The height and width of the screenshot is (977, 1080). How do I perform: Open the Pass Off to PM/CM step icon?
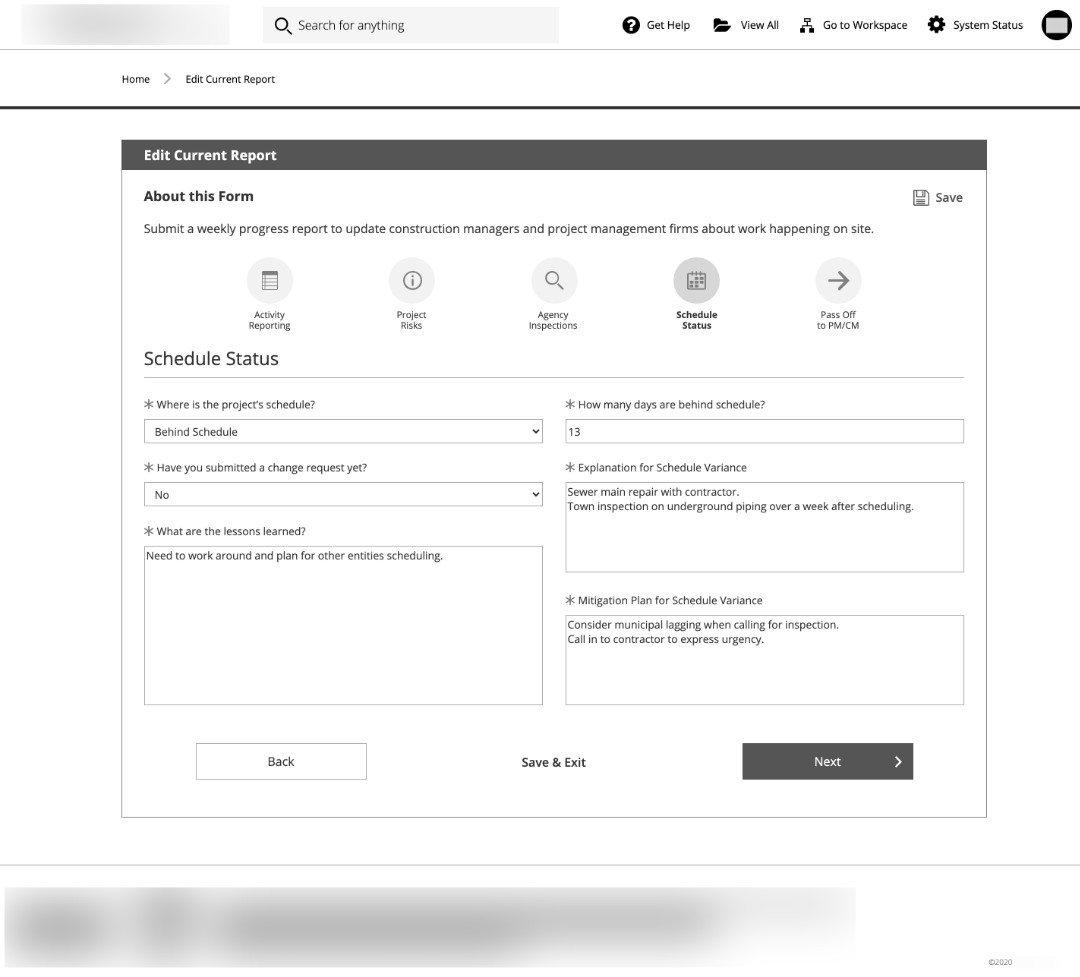coord(838,280)
